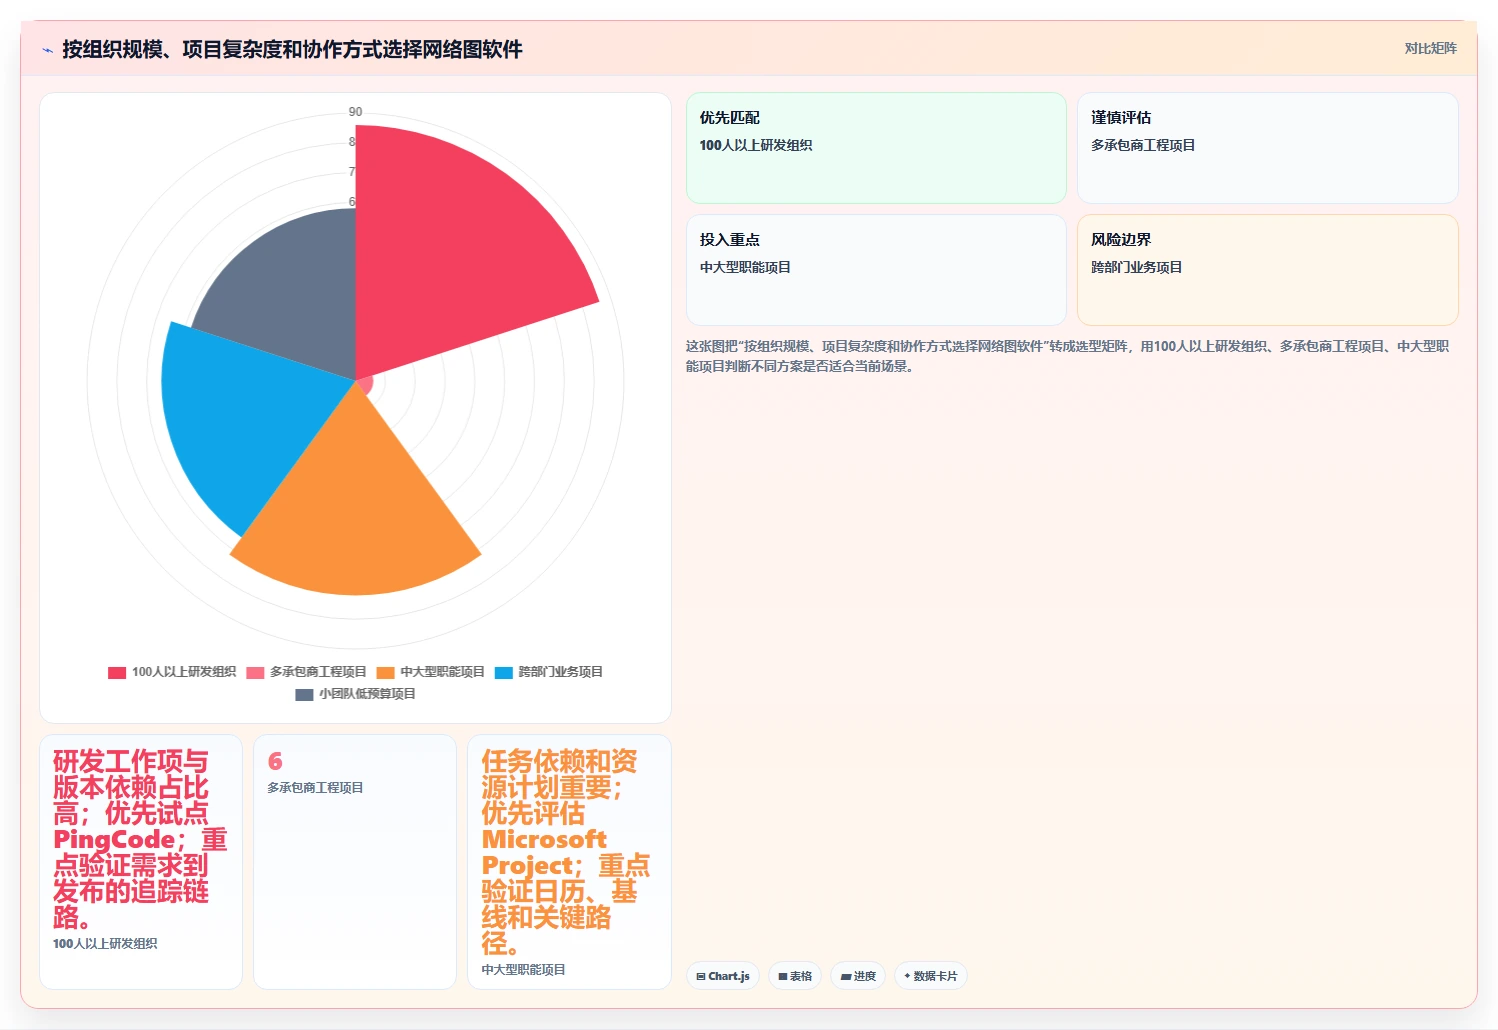The height and width of the screenshot is (1030, 1498).
Task: Click the 90 axis tick label
Action: click(355, 112)
